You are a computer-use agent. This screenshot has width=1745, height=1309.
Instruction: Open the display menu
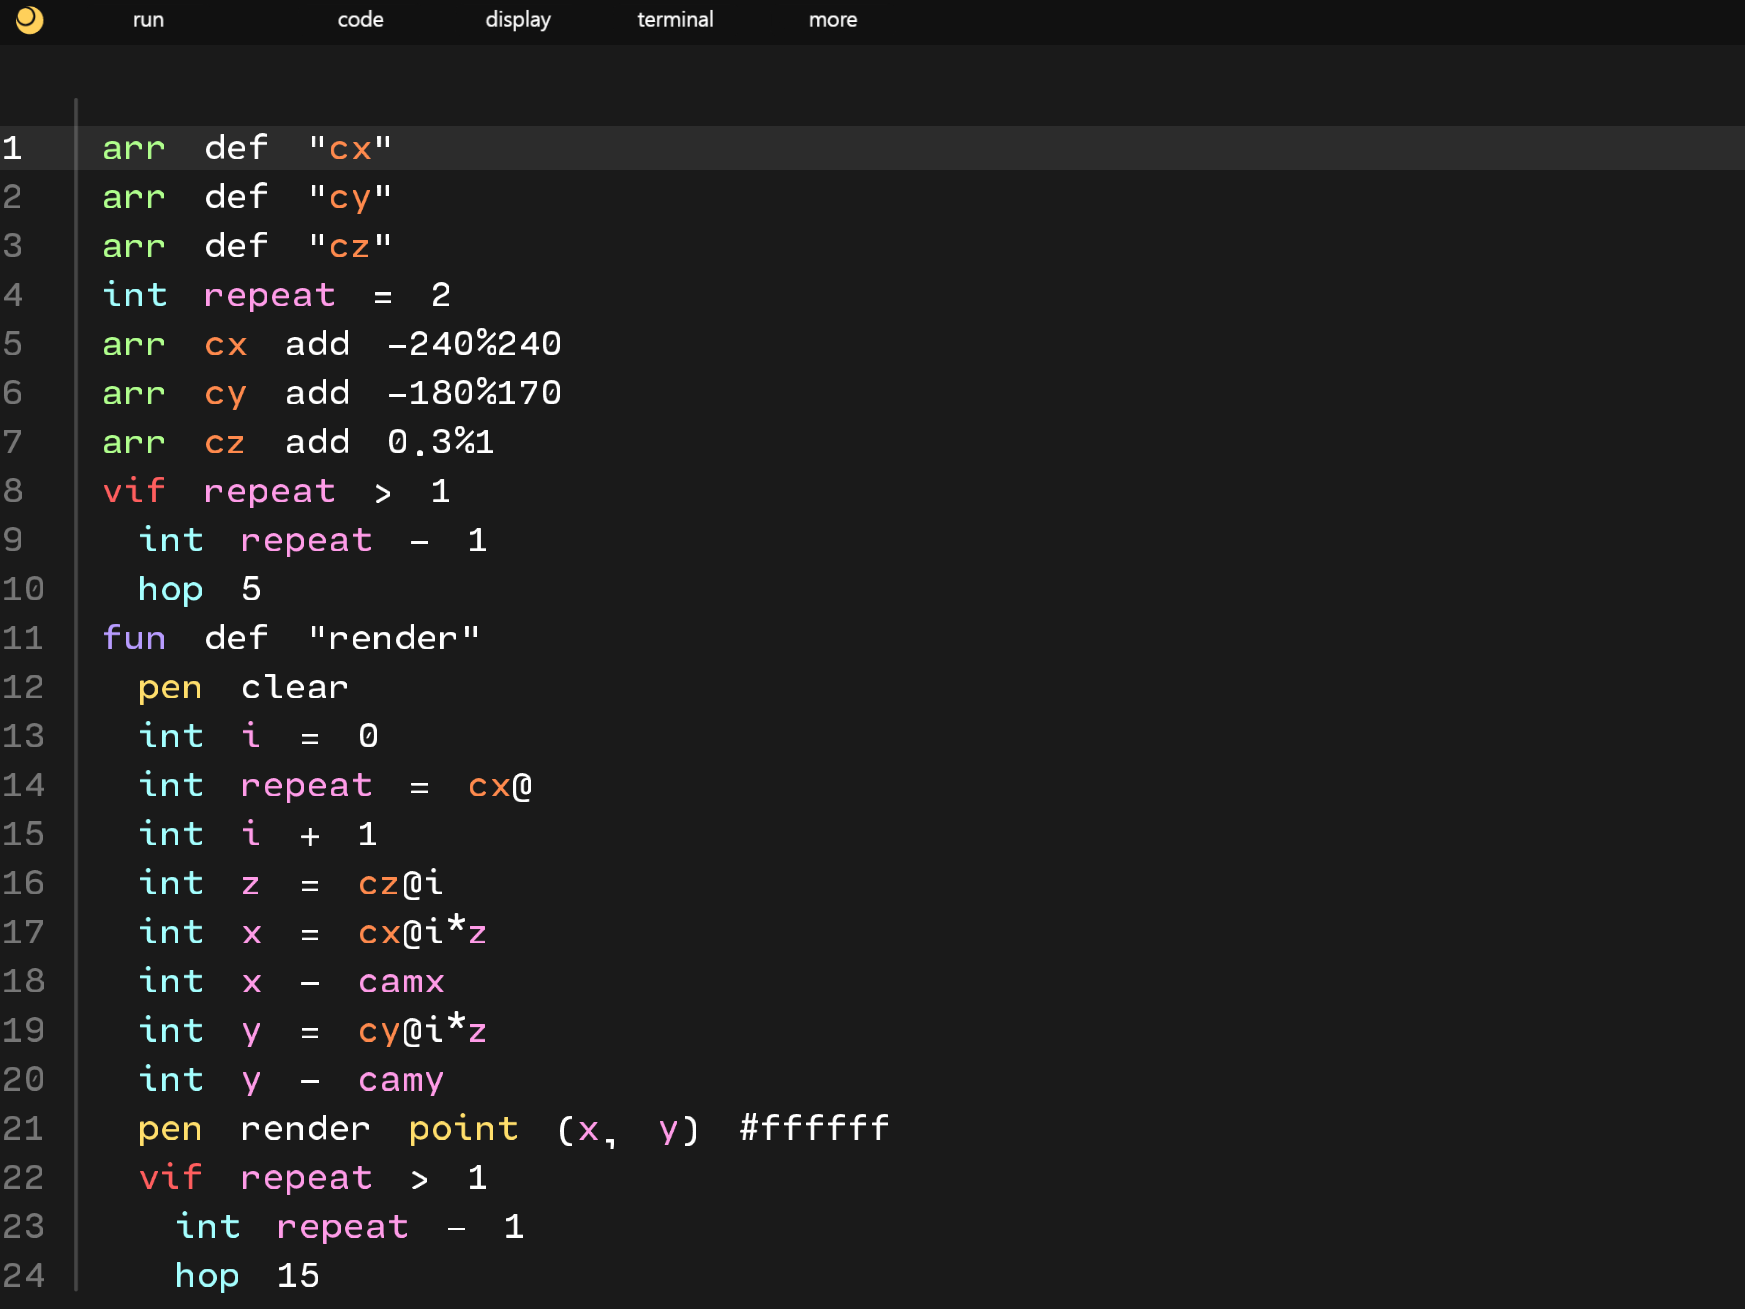(x=518, y=20)
